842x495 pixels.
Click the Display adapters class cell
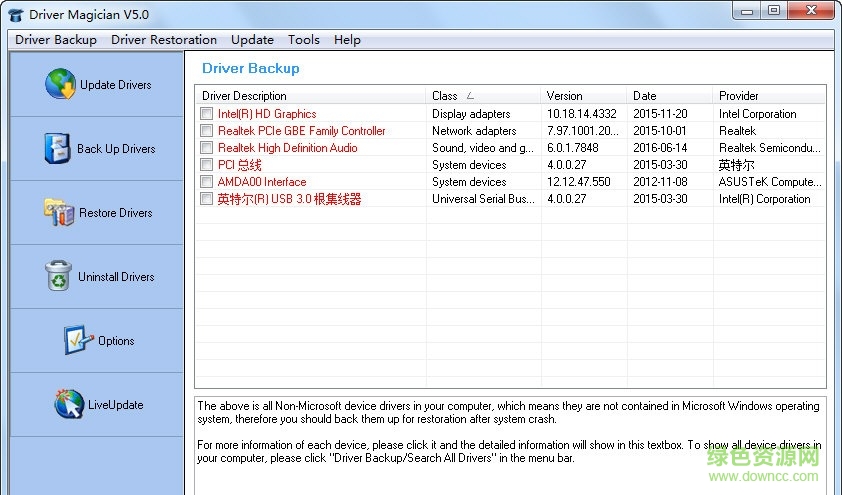[x=471, y=114]
